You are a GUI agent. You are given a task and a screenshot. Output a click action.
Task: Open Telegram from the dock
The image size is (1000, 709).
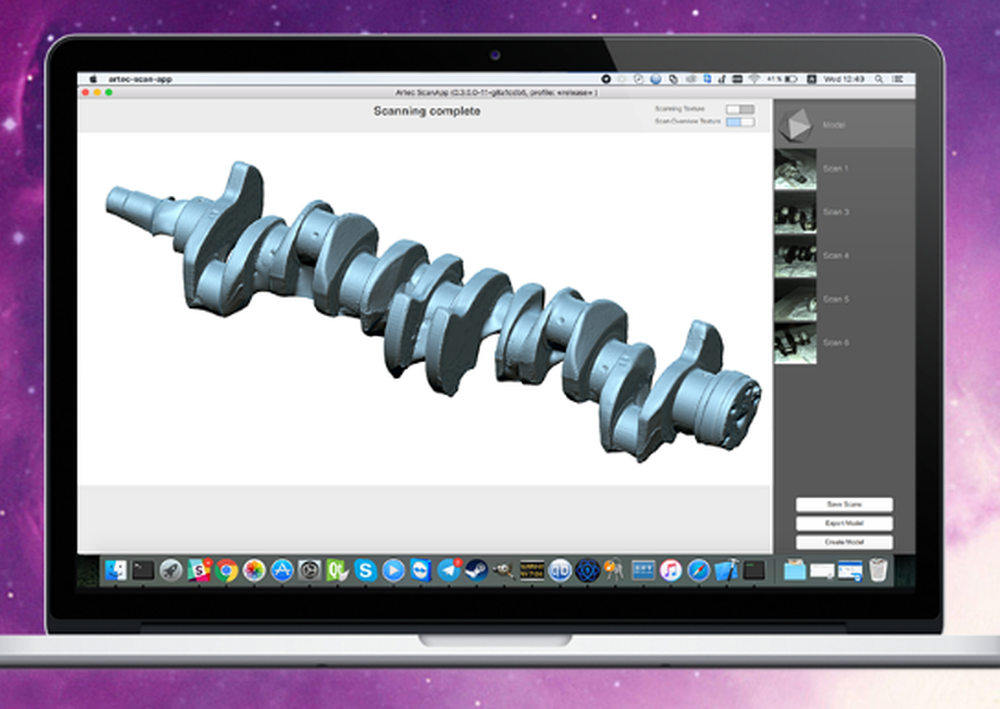click(x=448, y=570)
